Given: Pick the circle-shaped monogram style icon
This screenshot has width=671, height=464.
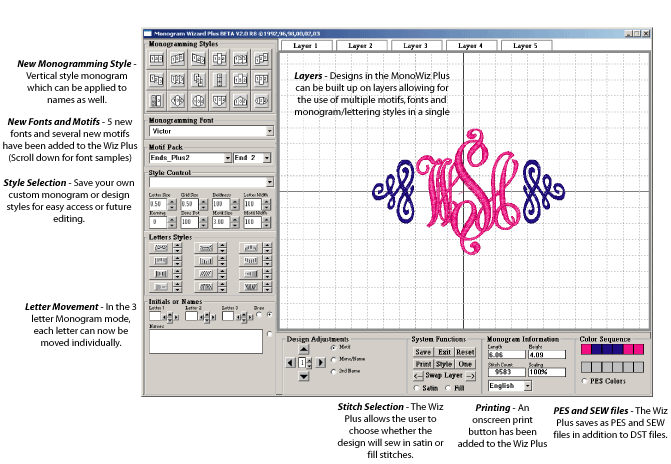Looking at the screenshot, I should (x=198, y=101).
